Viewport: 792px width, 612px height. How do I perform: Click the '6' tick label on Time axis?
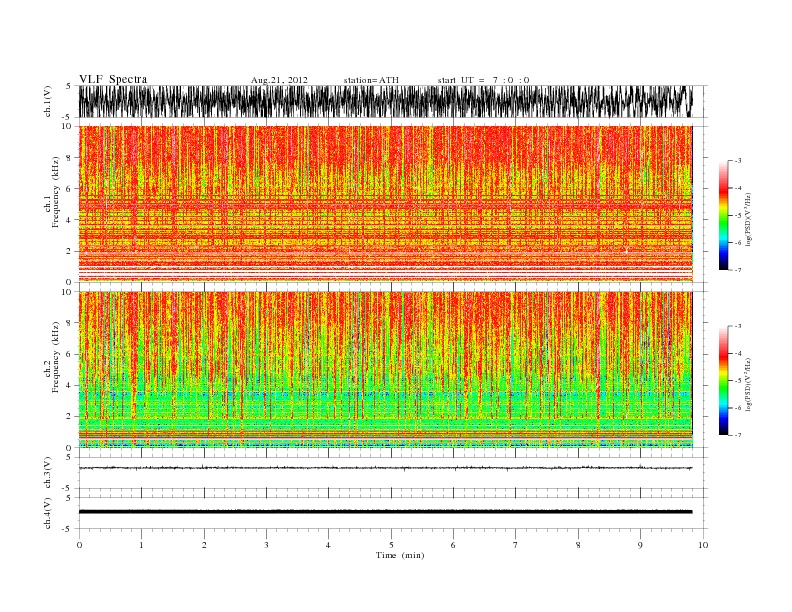454,545
